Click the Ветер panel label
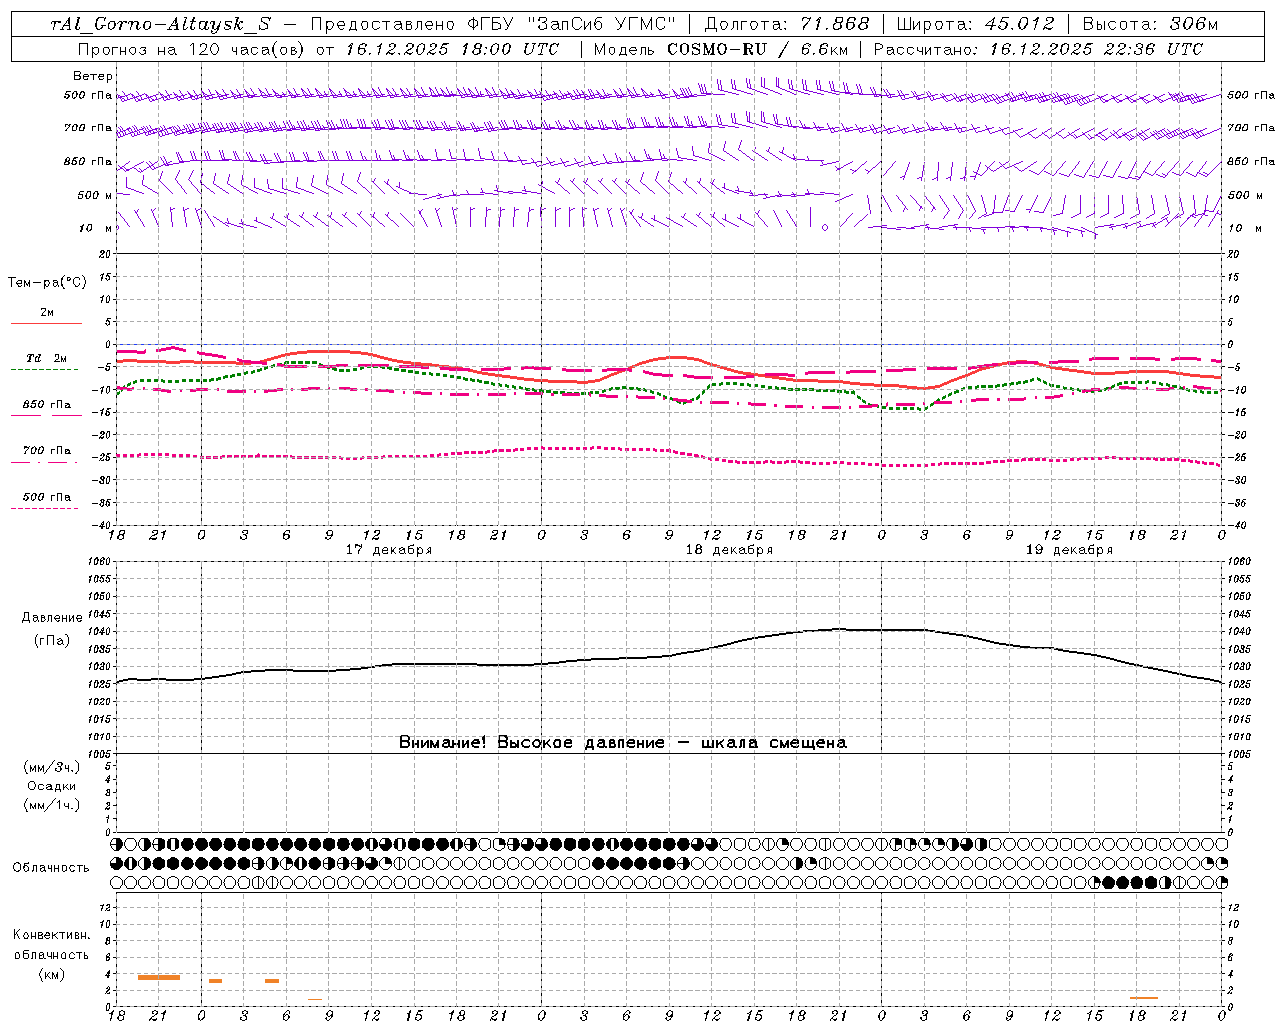This screenshot has height=1024, width=1280. point(93,76)
